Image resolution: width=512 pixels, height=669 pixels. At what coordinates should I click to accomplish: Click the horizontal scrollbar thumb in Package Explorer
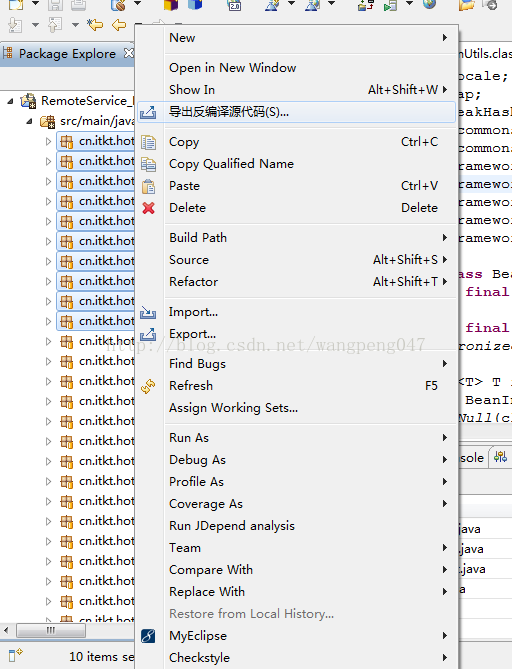pyautogui.click(x=51, y=630)
